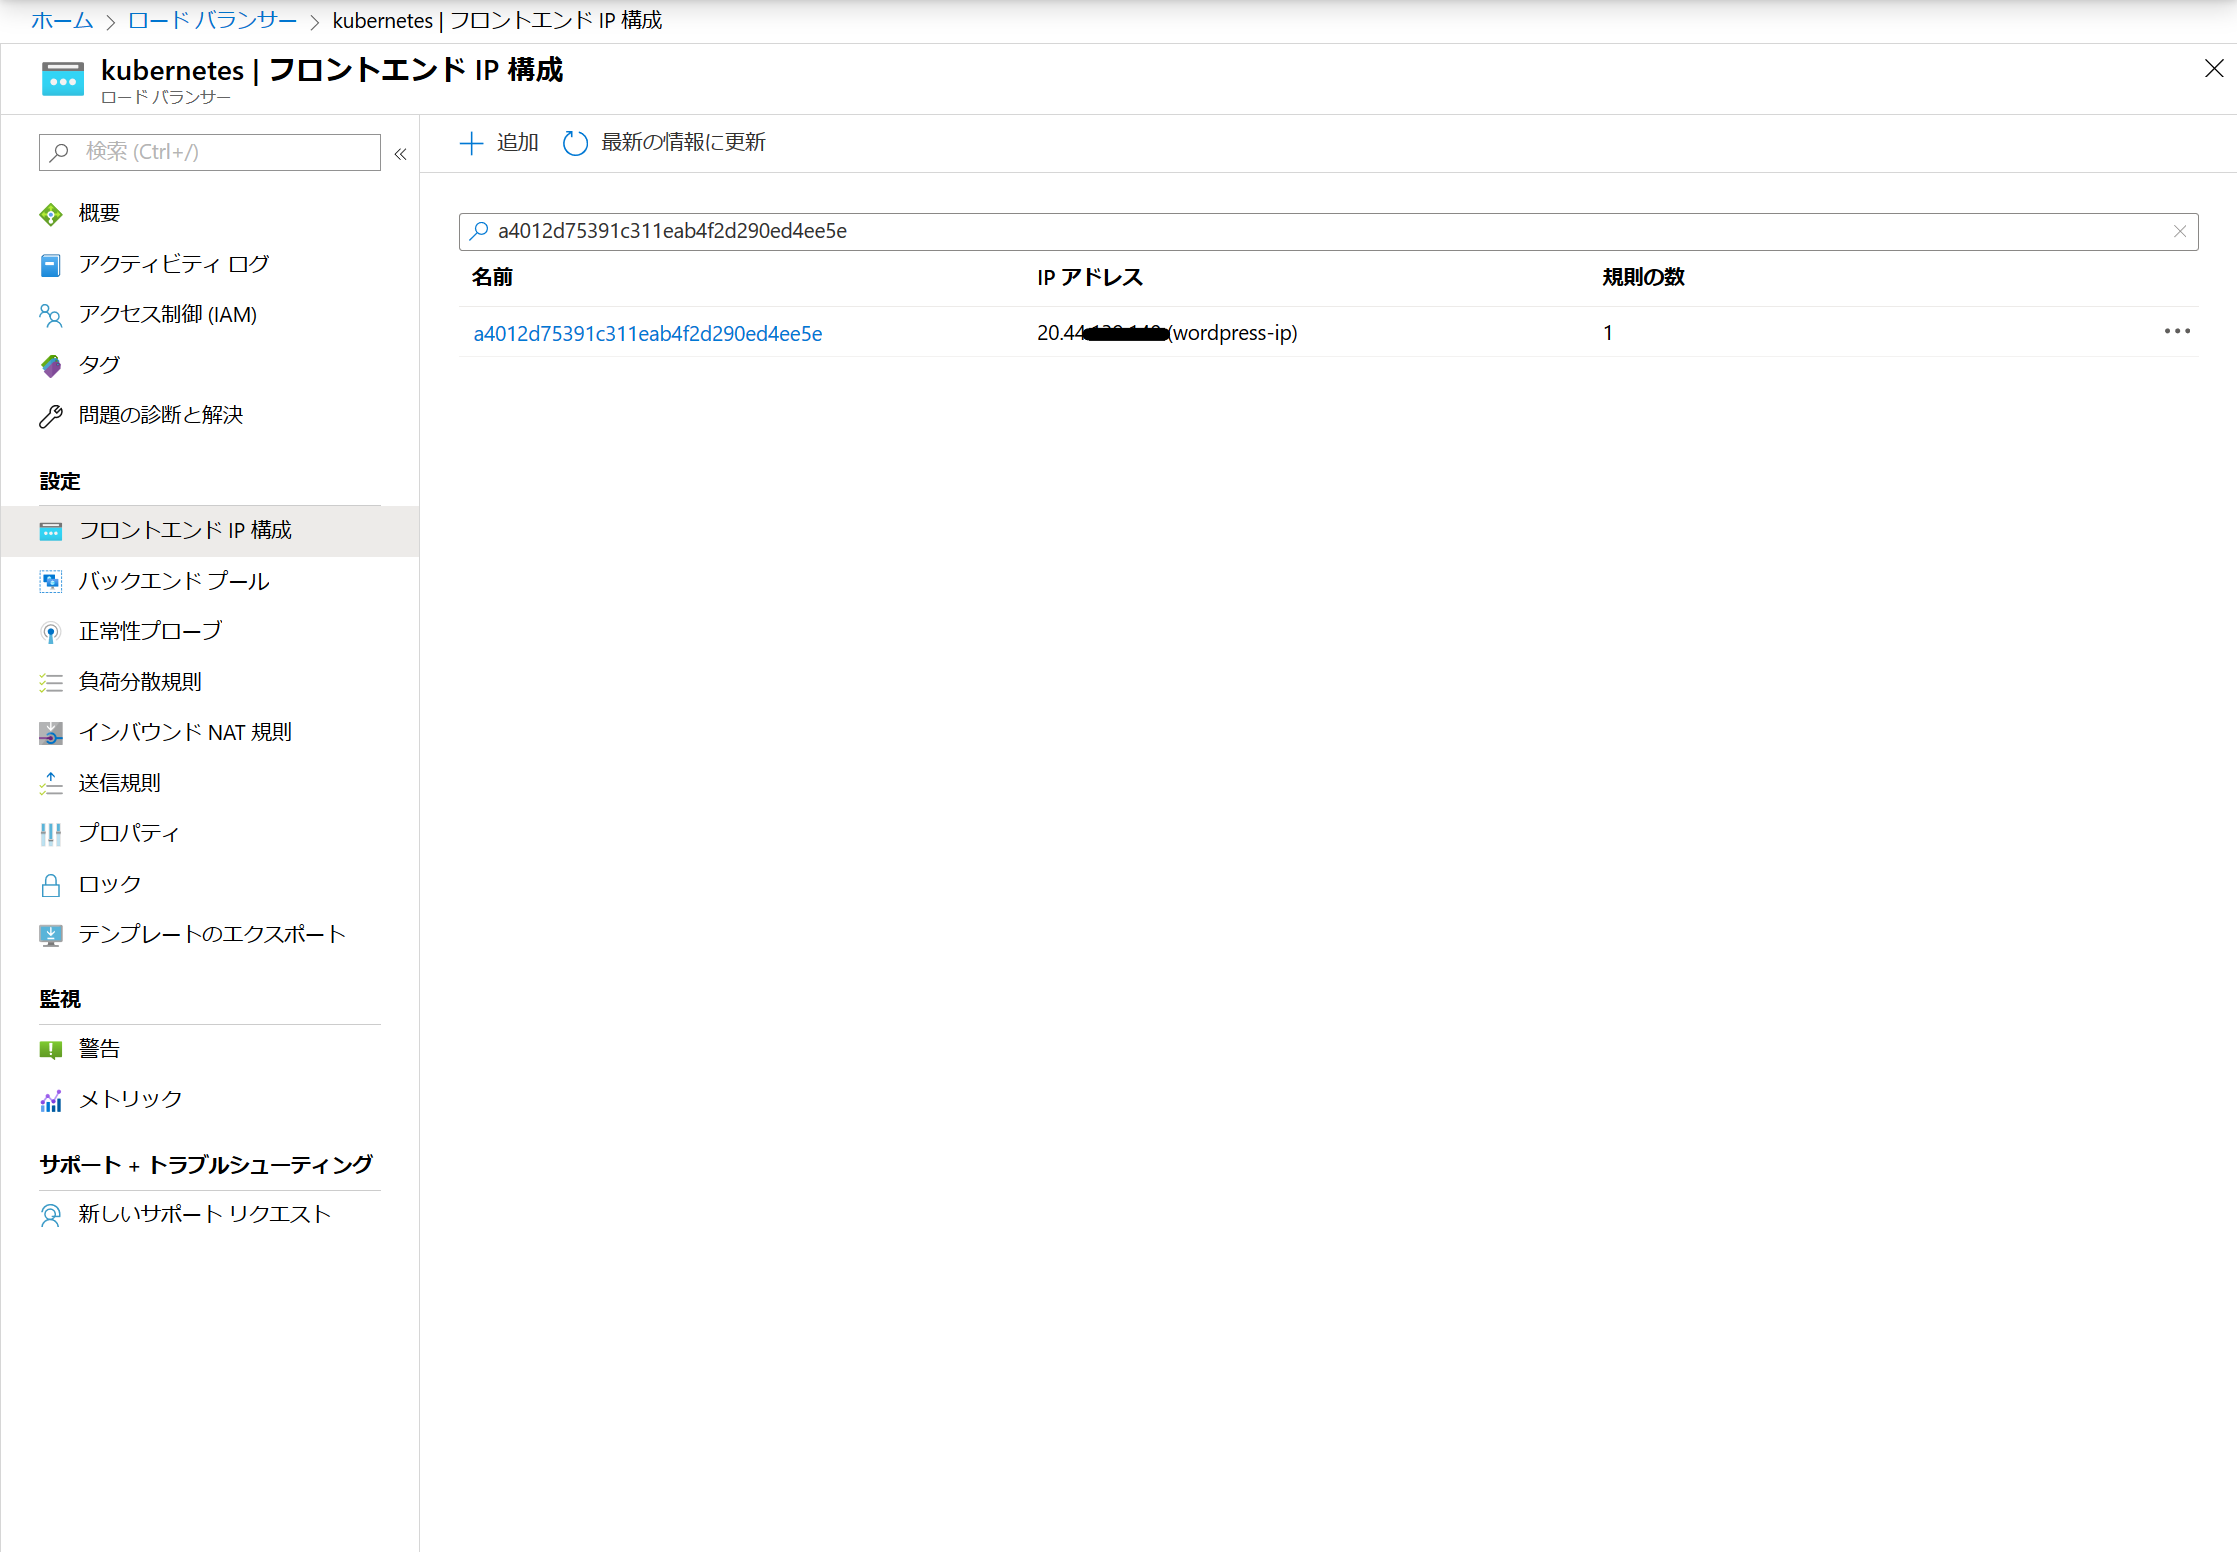Viewport: 2237px width, 1552px height.
Task: Click the インバウンド NAT 規則 icon
Action: click(51, 733)
